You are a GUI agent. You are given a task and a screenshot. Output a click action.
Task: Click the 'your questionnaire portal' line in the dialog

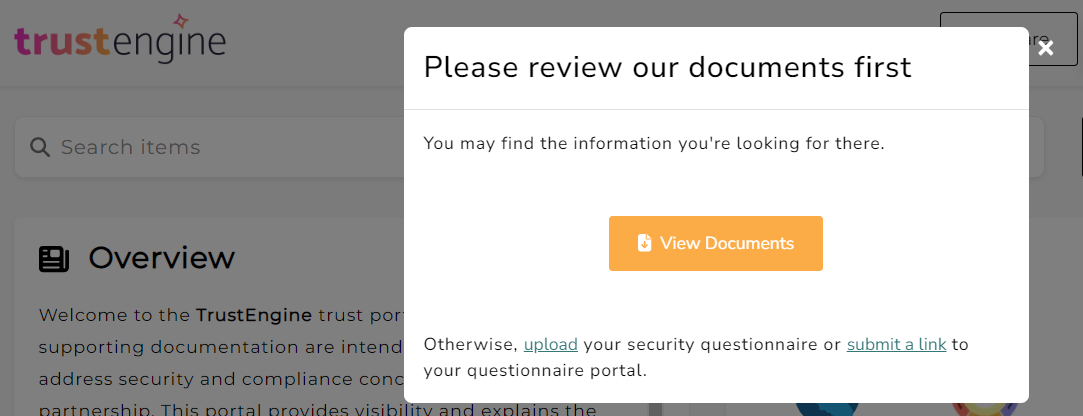[x=535, y=370]
